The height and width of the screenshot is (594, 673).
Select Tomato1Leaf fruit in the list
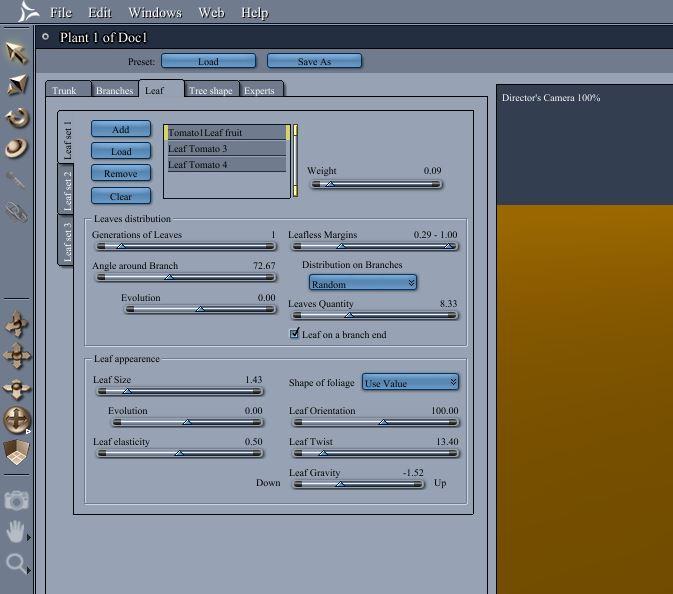(227, 132)
